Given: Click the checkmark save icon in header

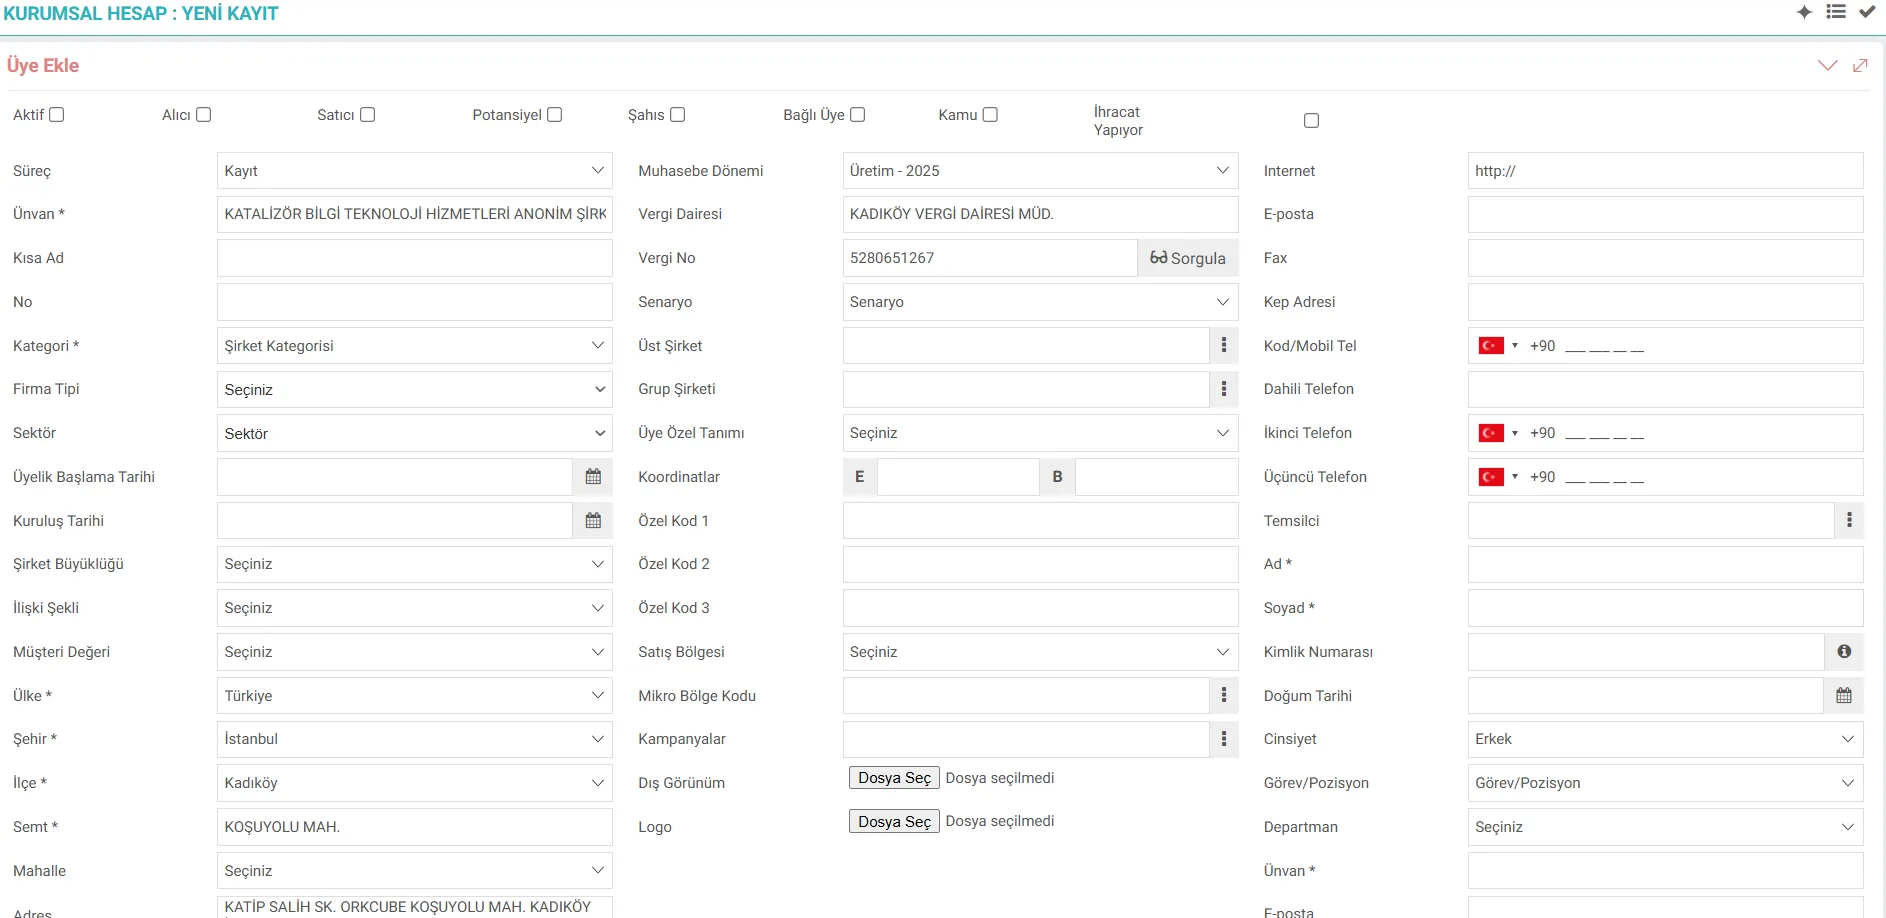Looking at the screenshot, I should [x=1867, y=12].
